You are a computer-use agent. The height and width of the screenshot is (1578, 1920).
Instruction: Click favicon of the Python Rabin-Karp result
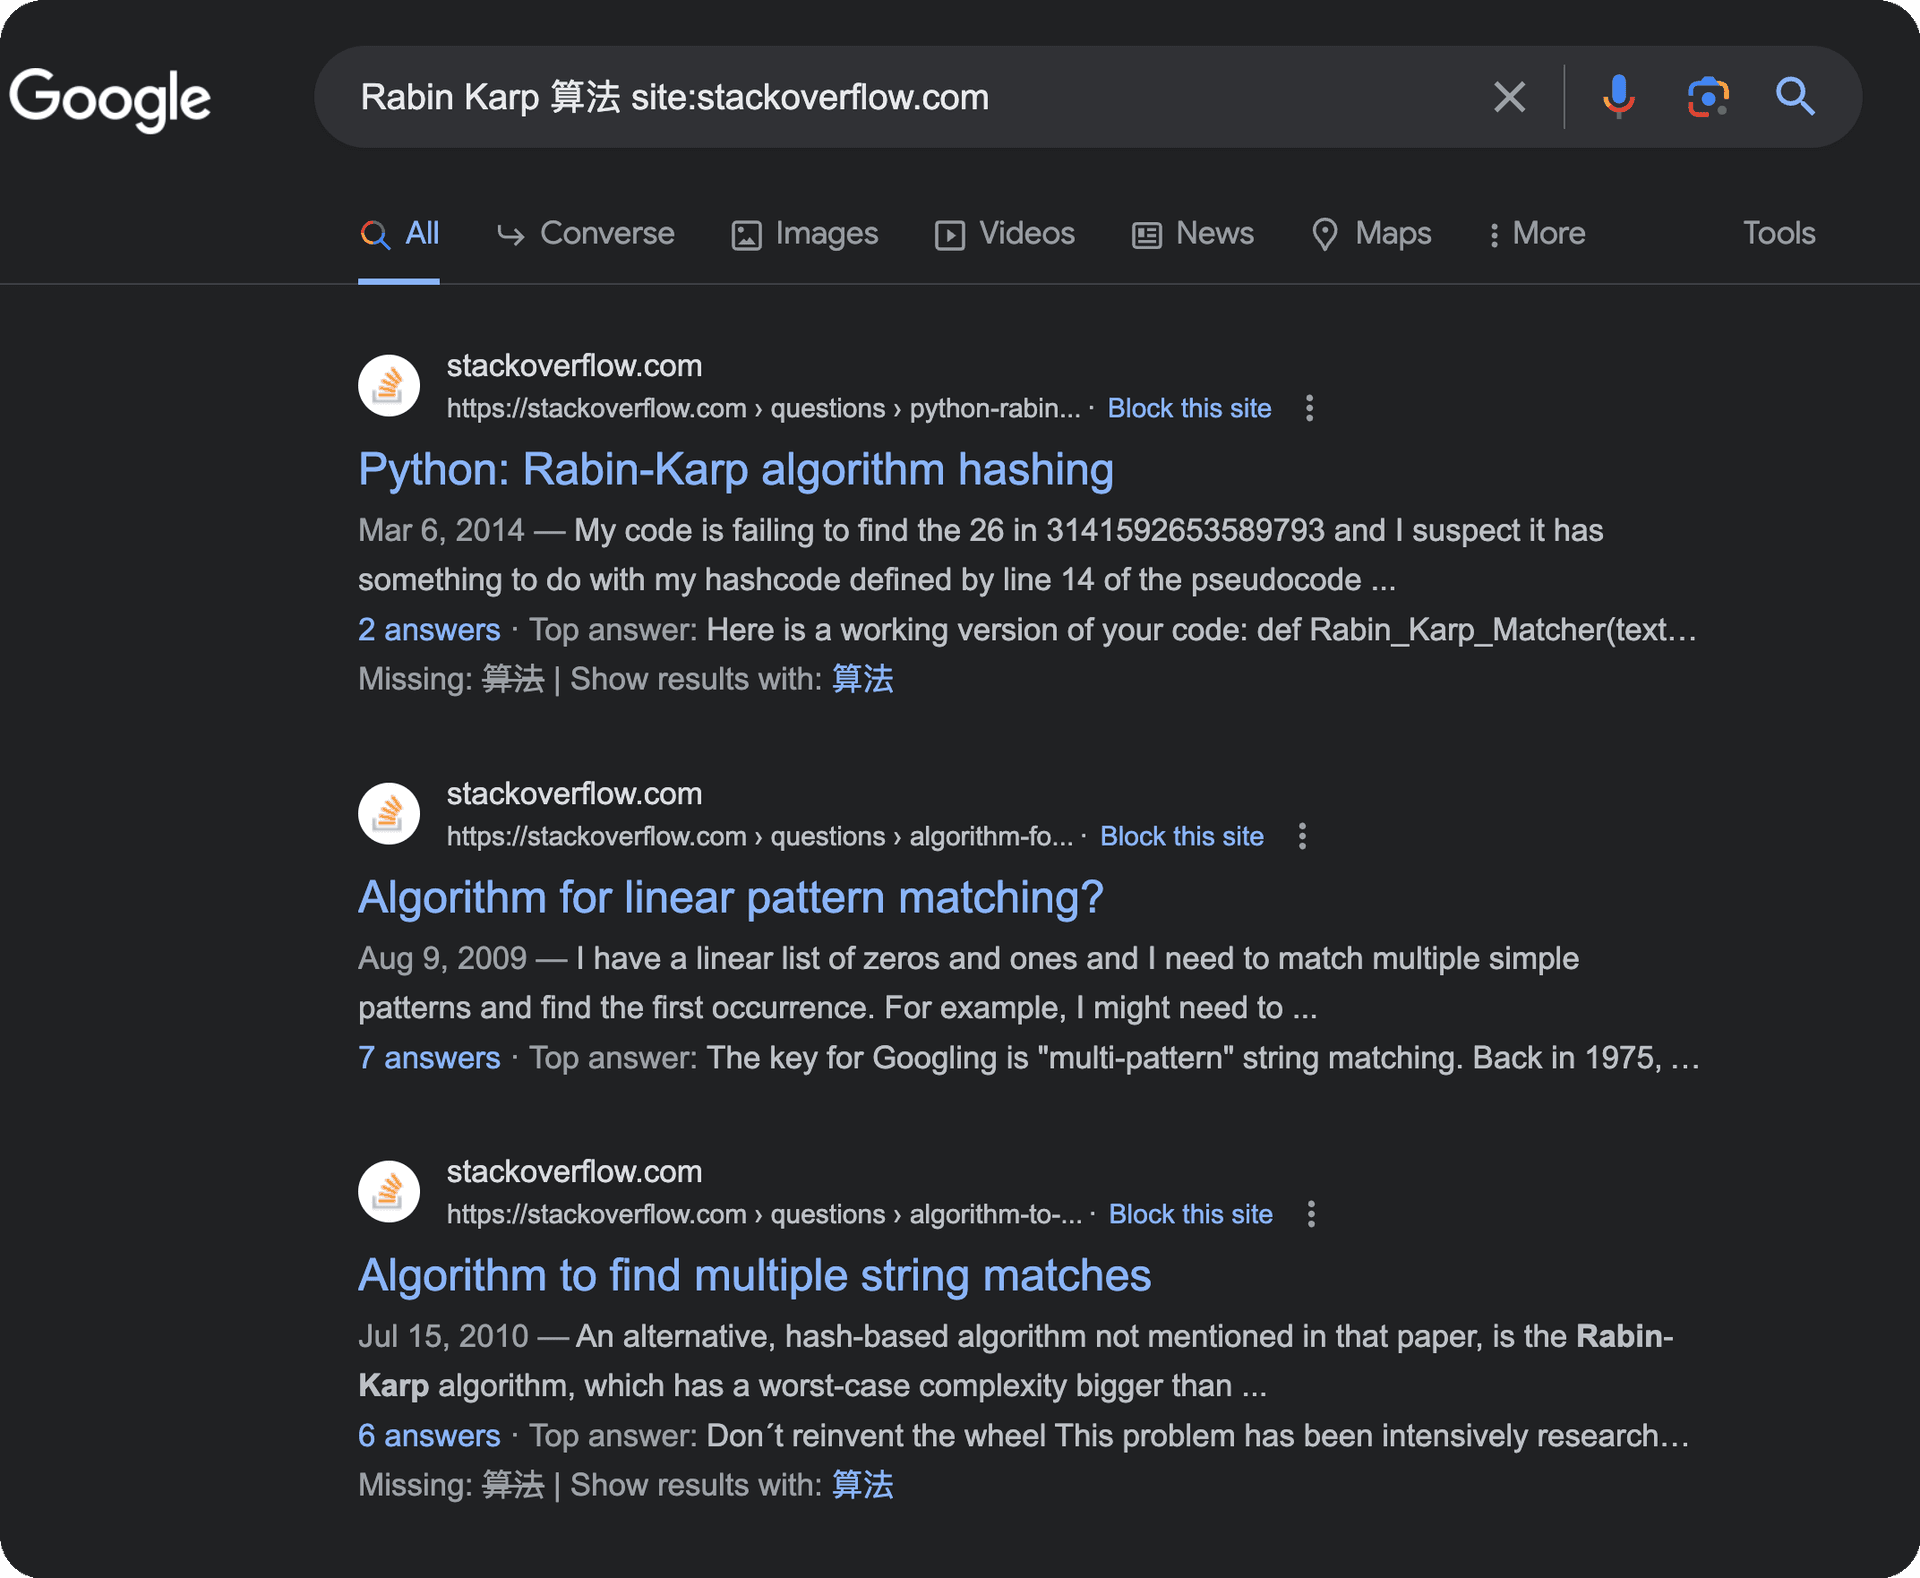389,385
